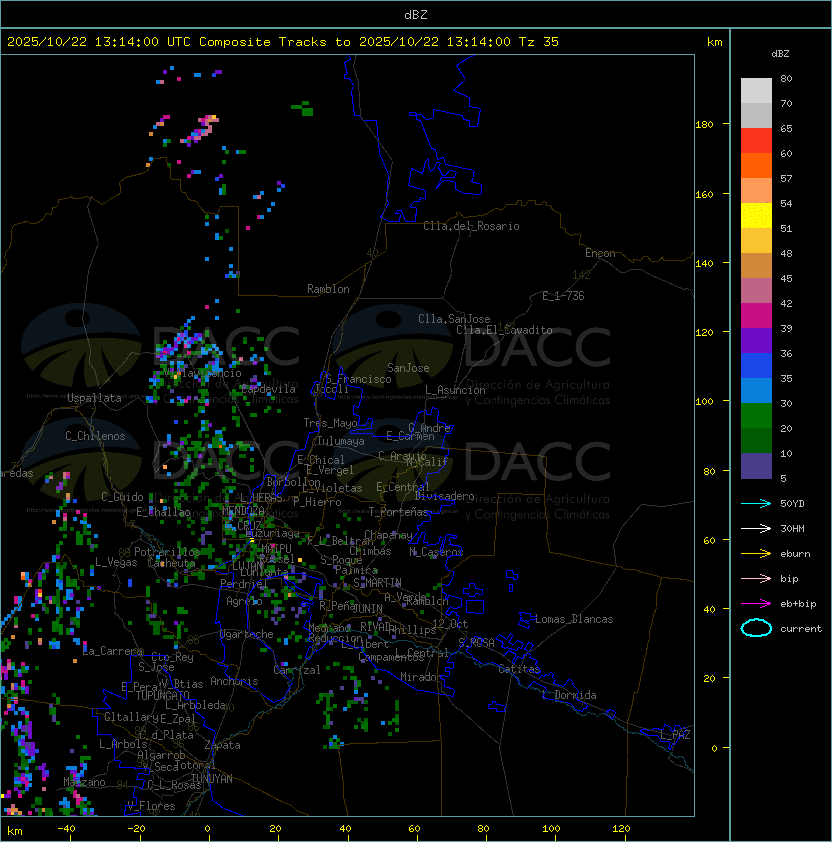
Task: Pick the green 20-30 dBZ swatch
Action: click(x=756, y=416)
